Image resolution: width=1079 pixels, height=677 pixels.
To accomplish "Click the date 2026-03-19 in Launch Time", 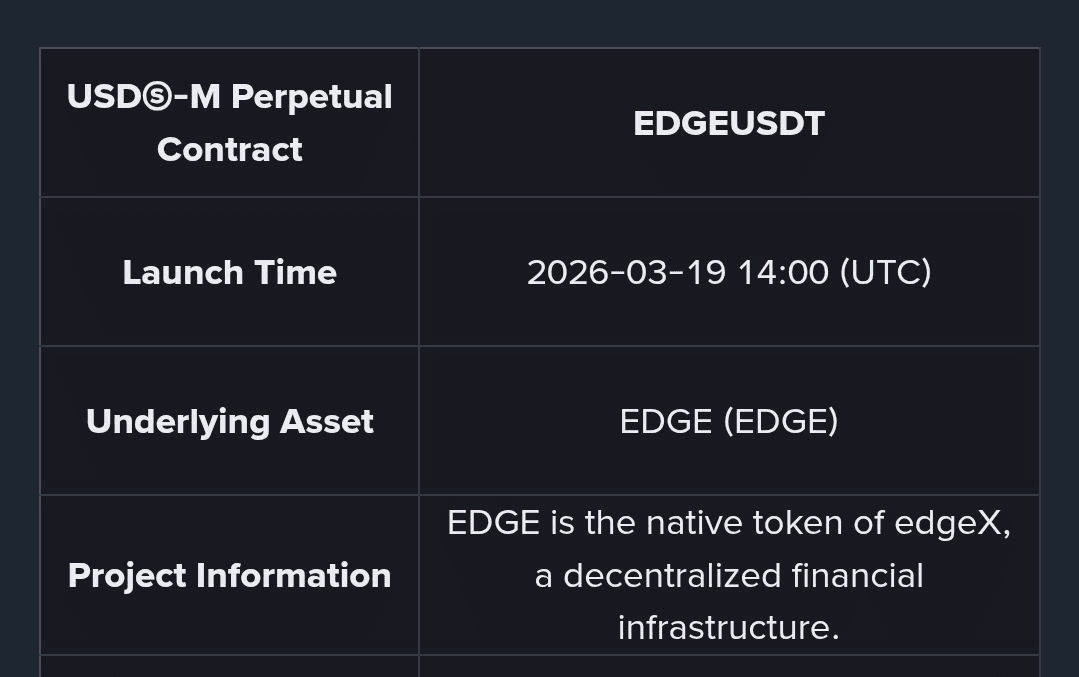I will (x=626, y=272).
